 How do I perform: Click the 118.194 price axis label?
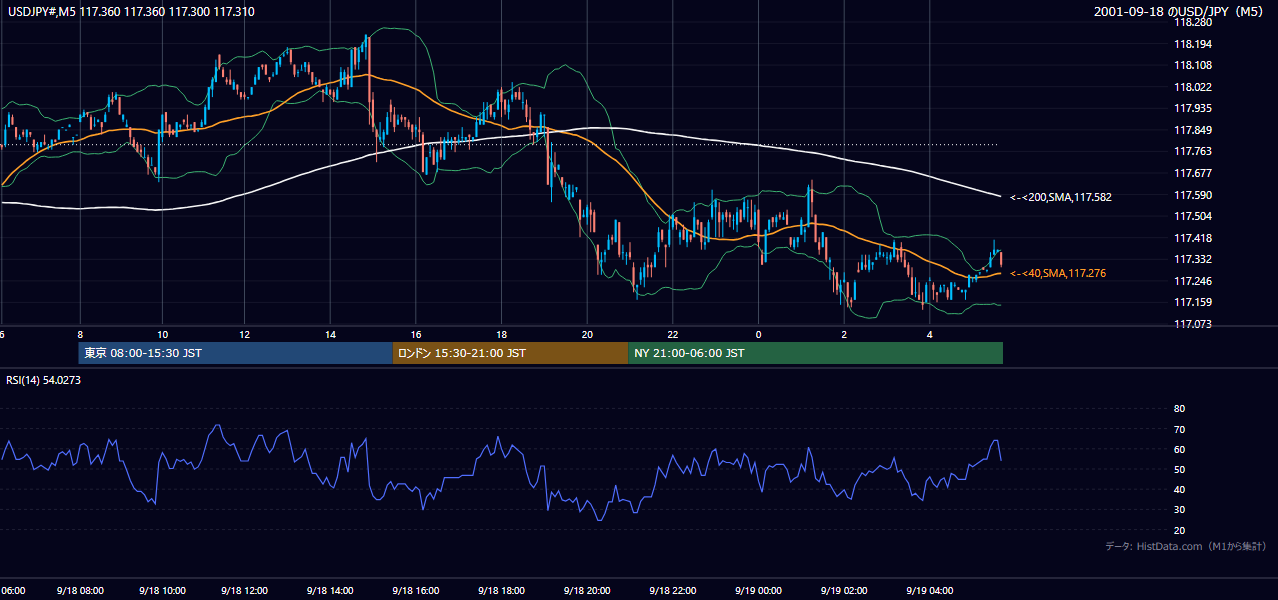click(1192, 44)
